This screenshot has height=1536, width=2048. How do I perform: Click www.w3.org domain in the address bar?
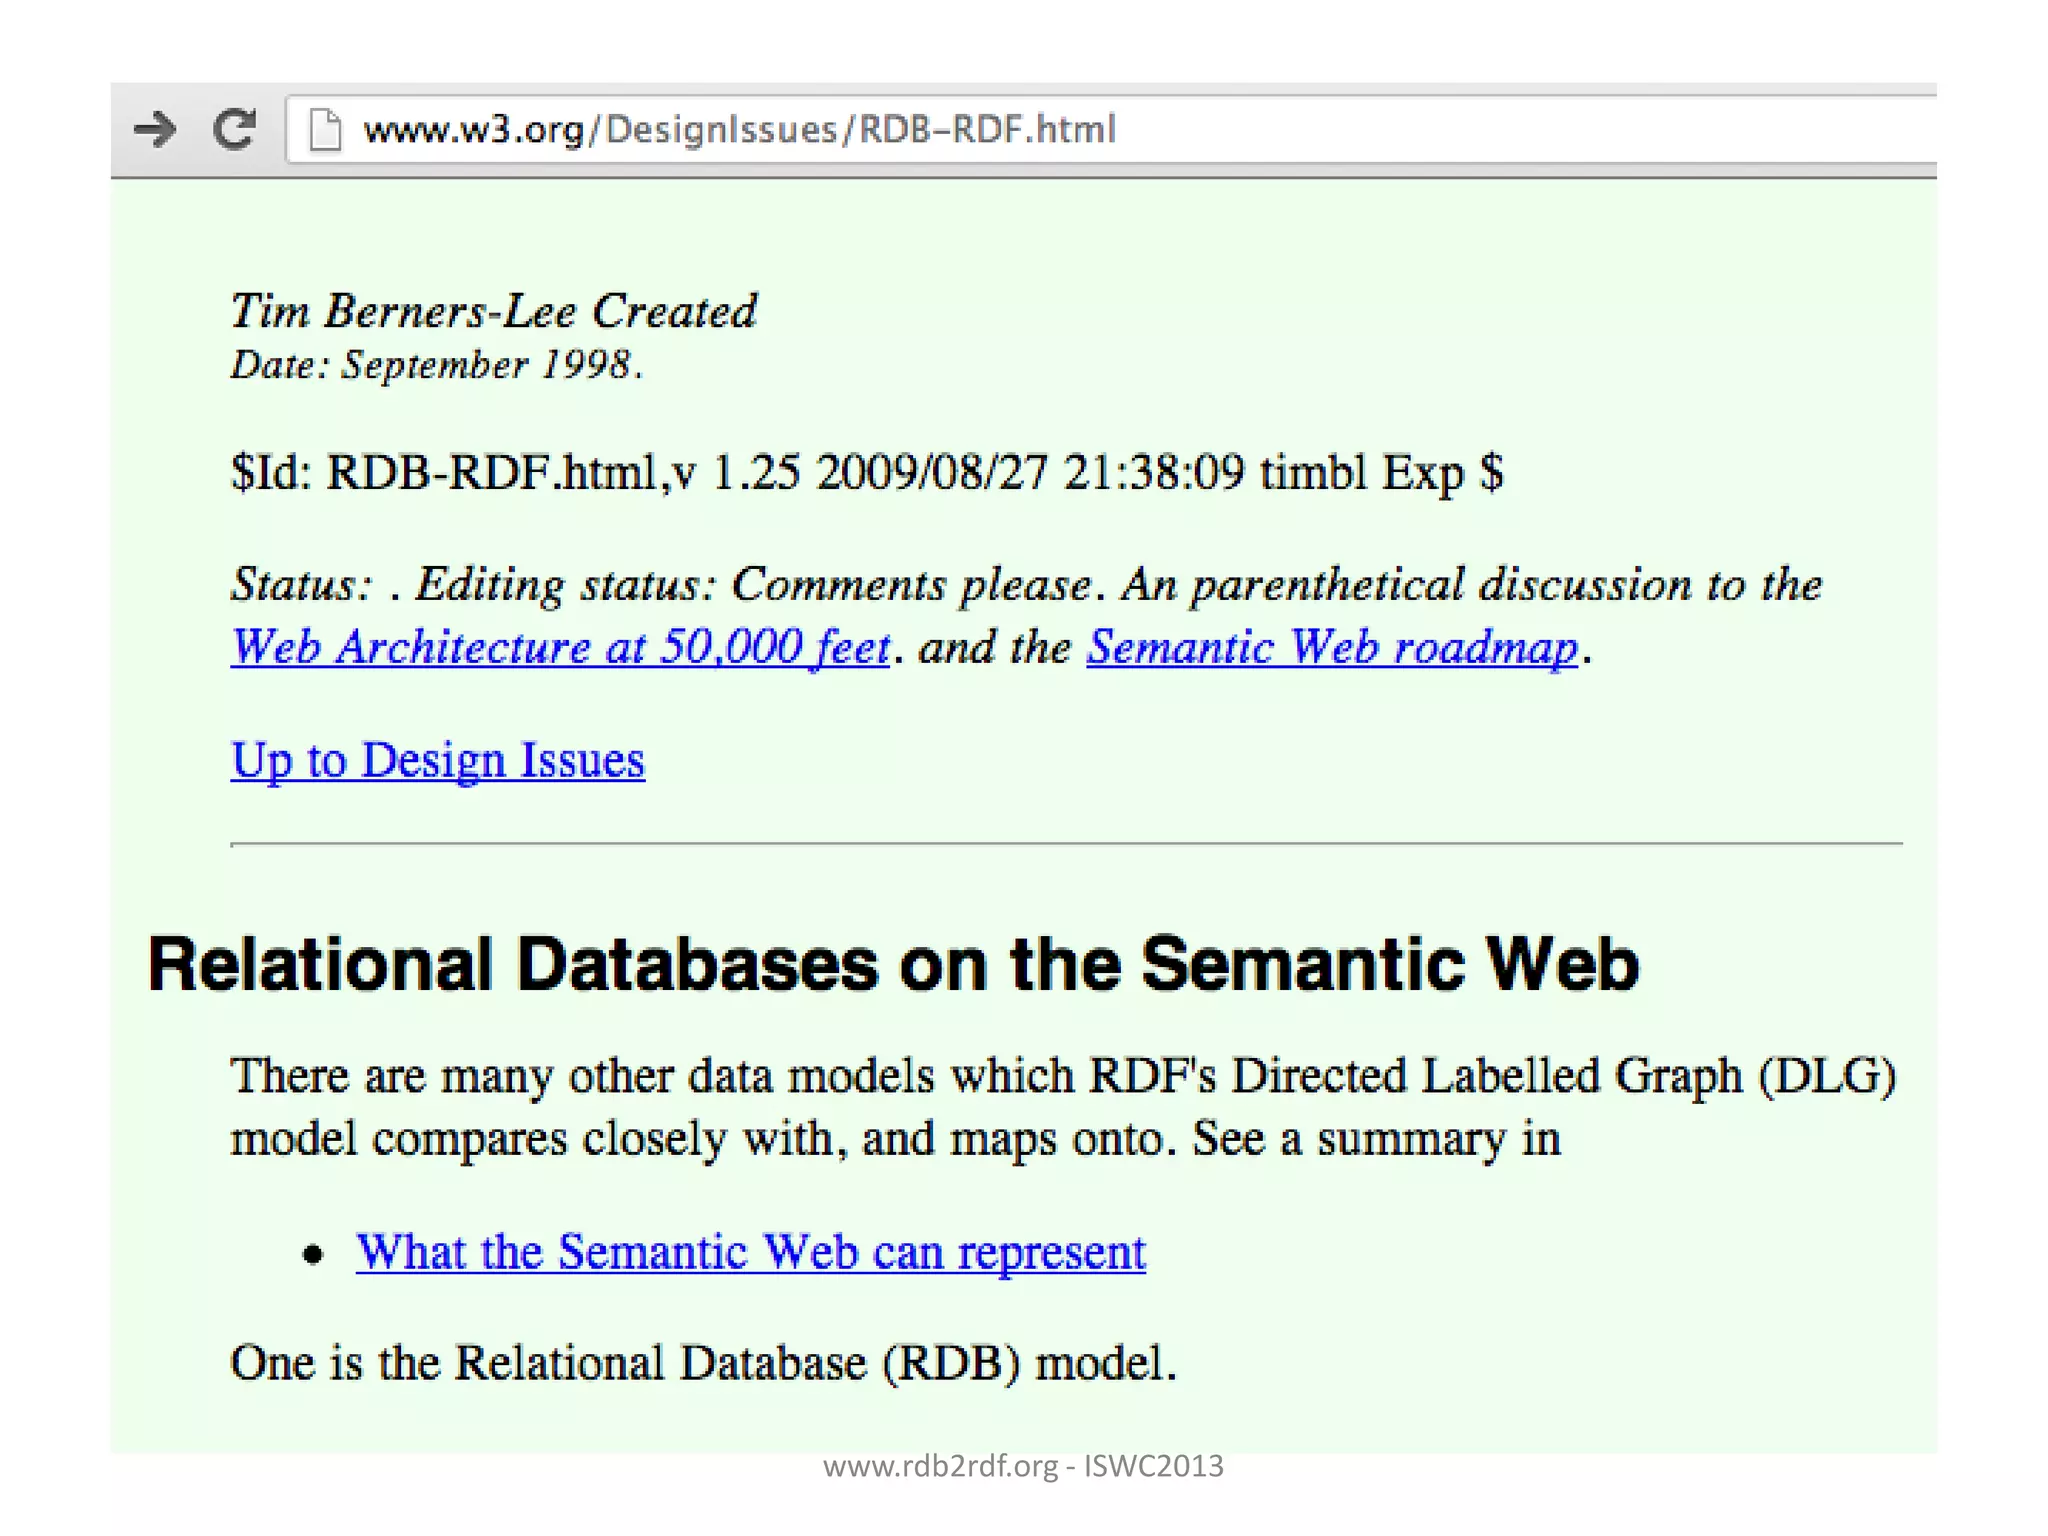[474, 130]
